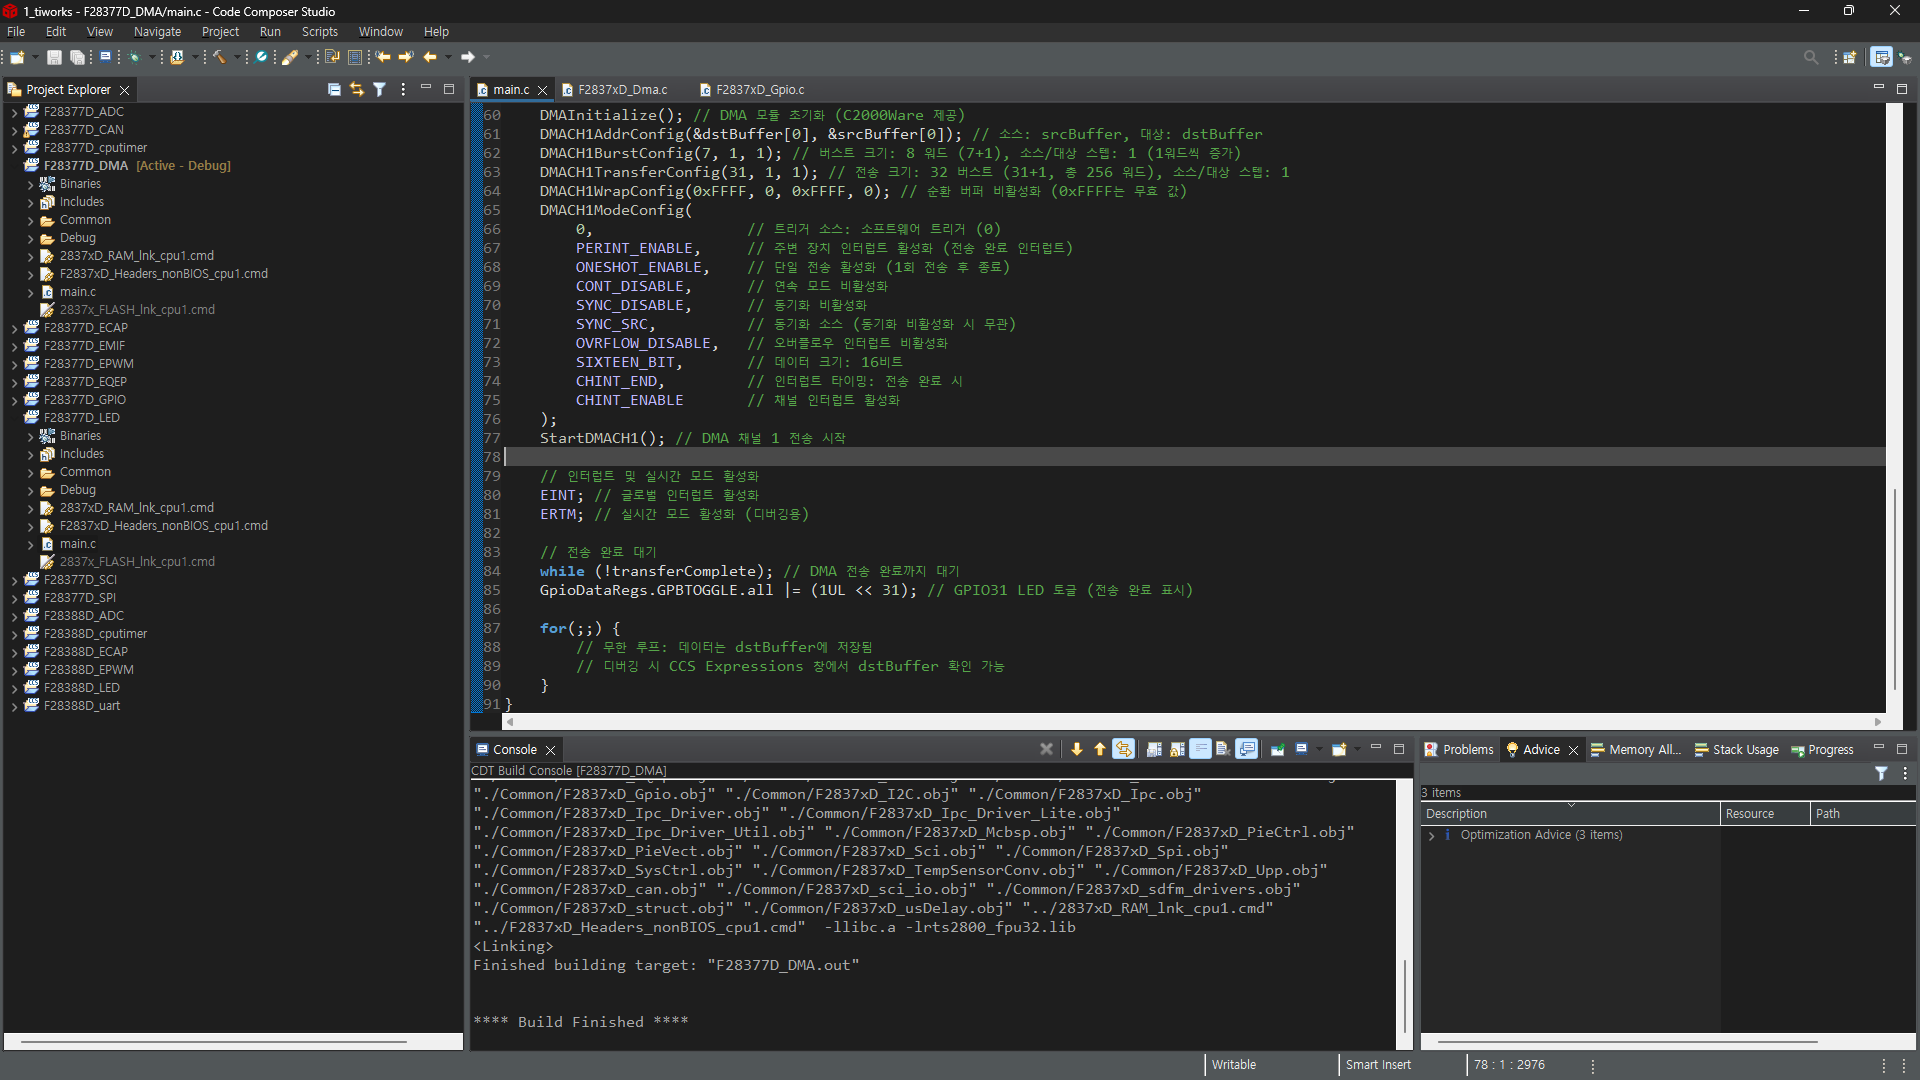Image resolution: width=1920 pixels, height=1080 pixels.
Task: Close the Advice view tab
Action: click(x=1573, y=749)
